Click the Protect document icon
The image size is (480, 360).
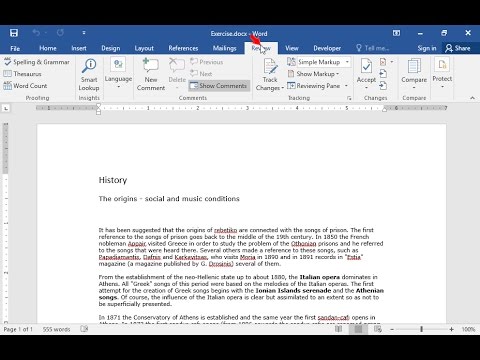(x=442, y=73)
